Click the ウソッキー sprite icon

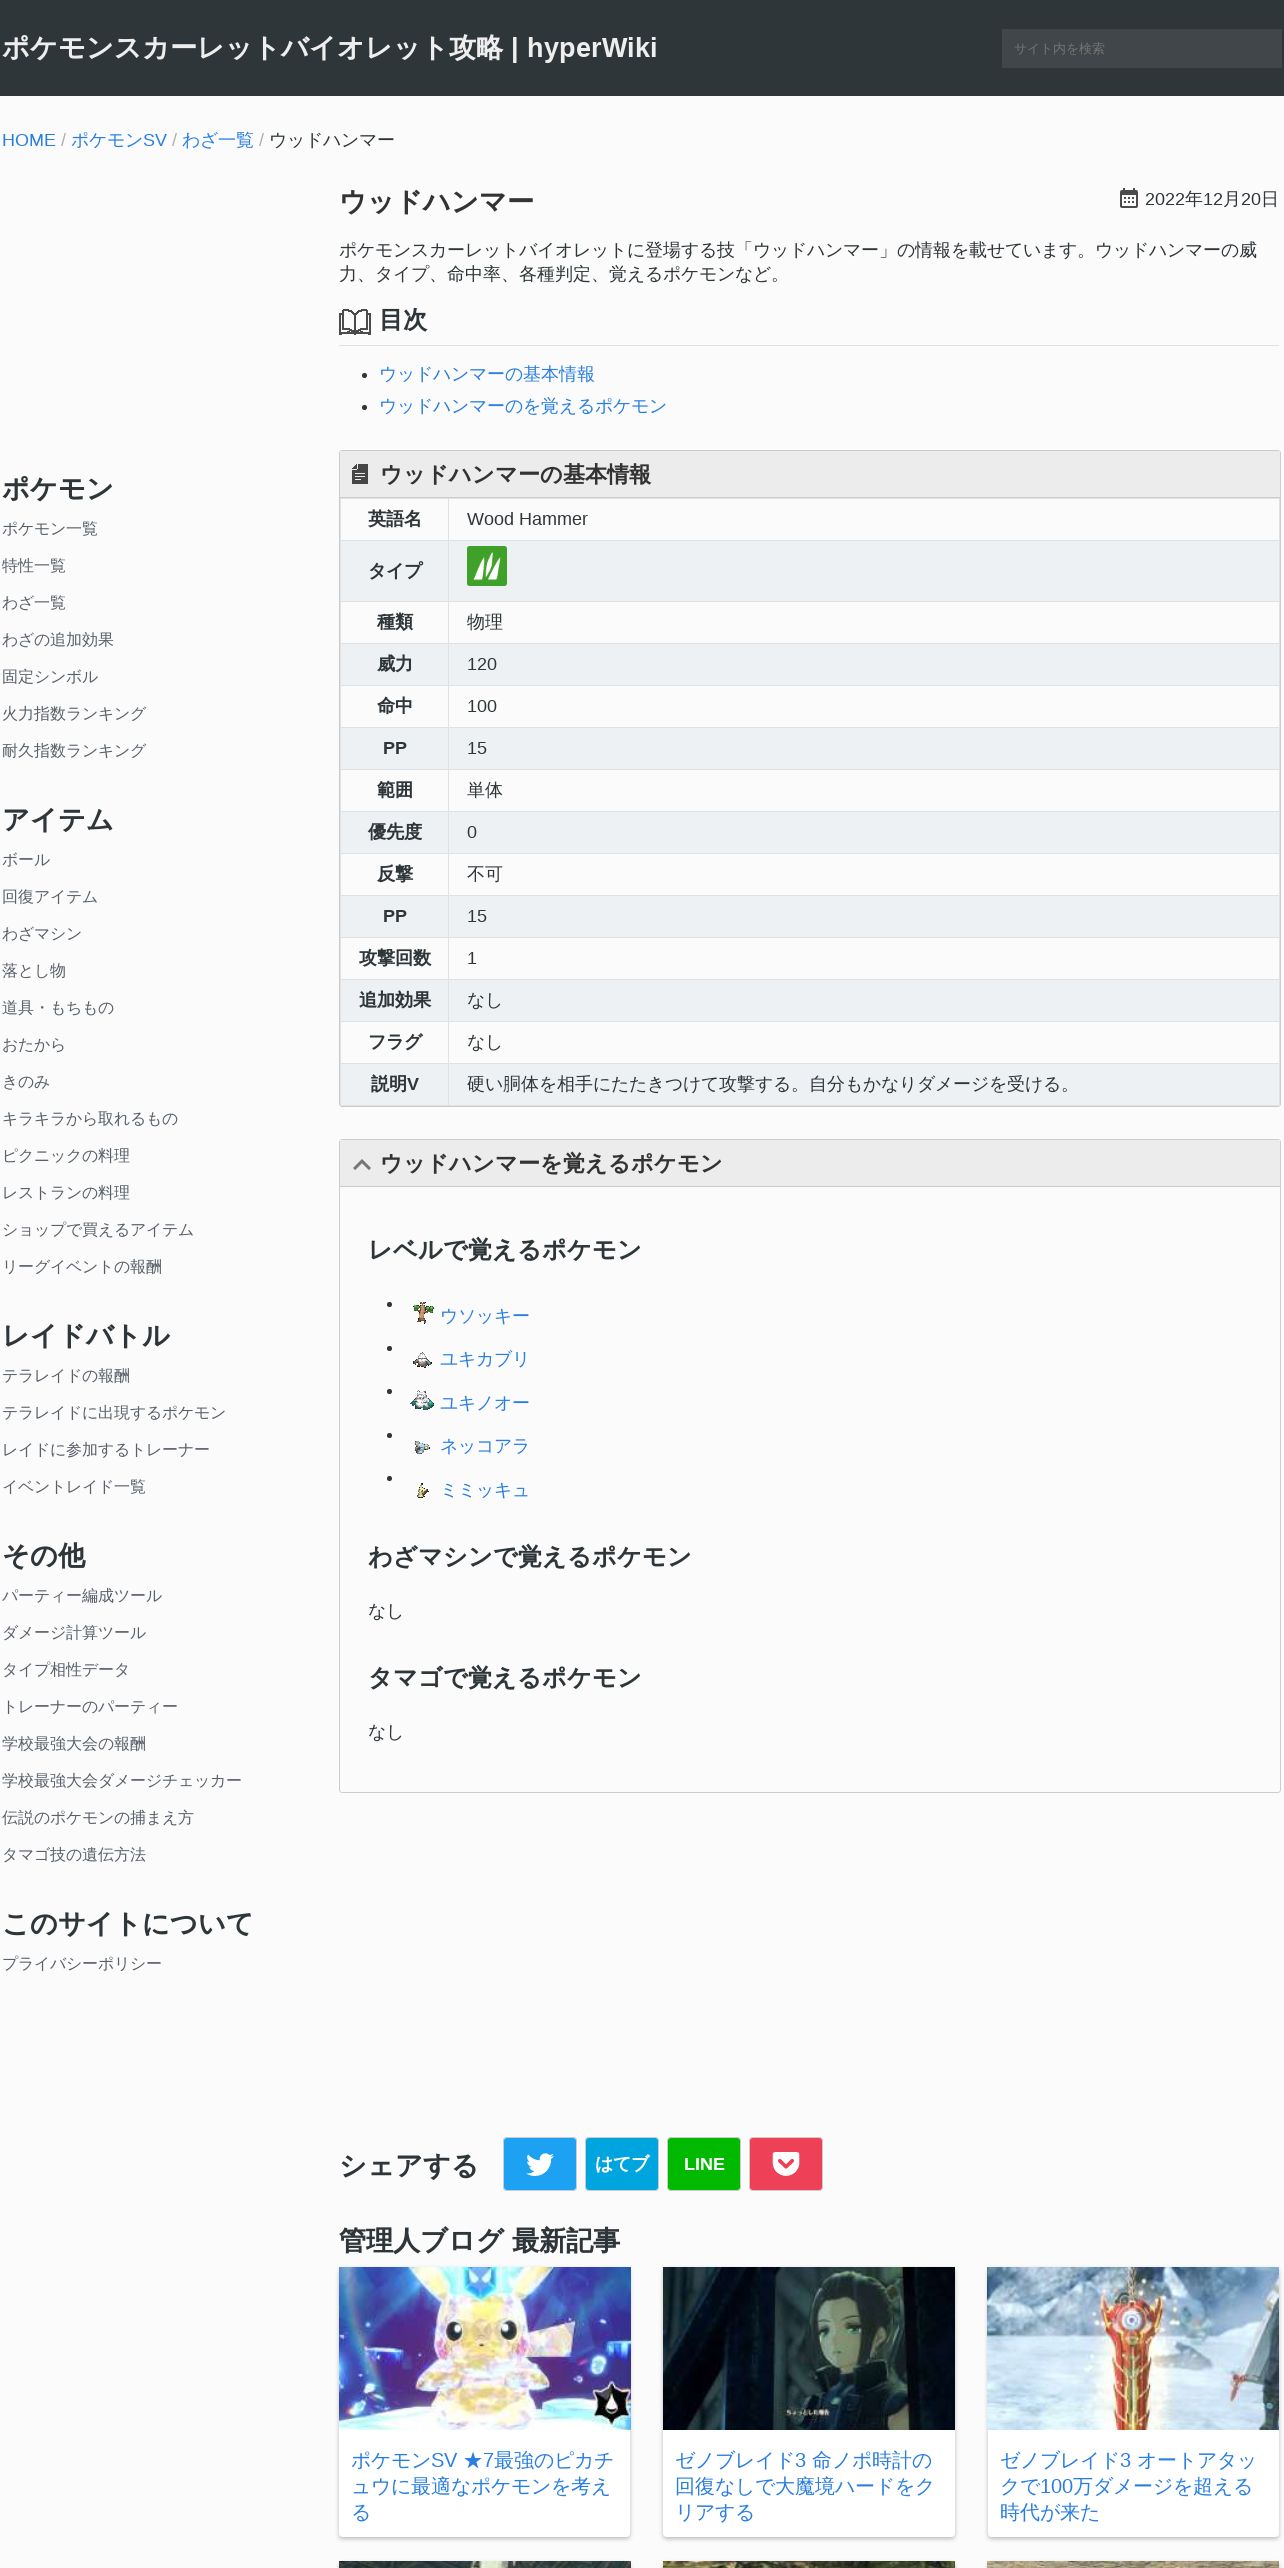[x=423, y=1313]
